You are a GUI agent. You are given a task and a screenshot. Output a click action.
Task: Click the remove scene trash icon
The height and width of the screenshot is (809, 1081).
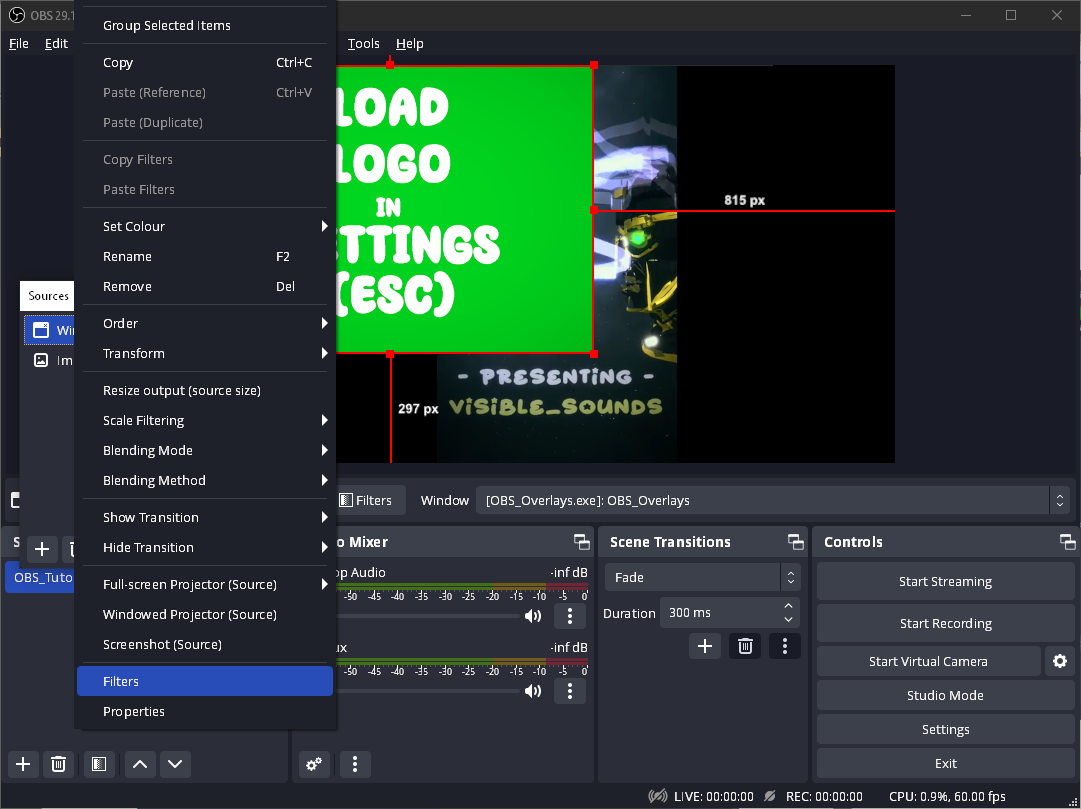tap(58, 764)
